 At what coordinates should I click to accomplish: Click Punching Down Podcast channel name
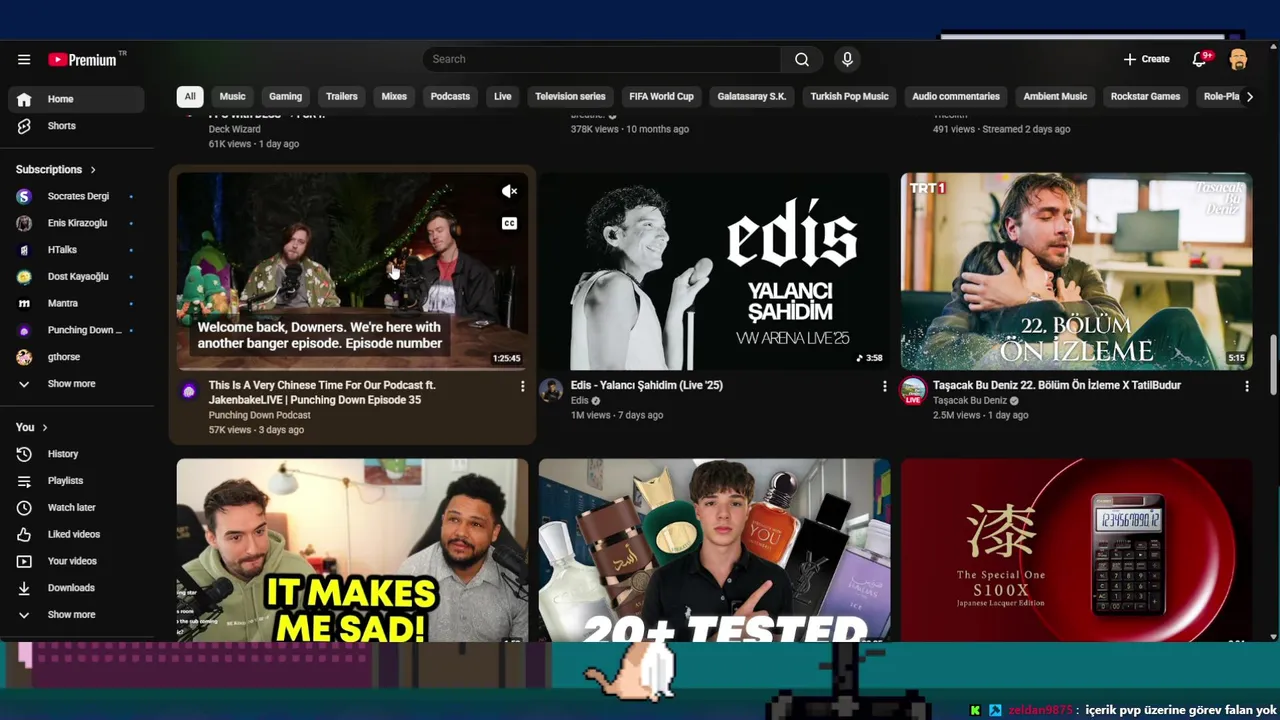tap(260, 415)
